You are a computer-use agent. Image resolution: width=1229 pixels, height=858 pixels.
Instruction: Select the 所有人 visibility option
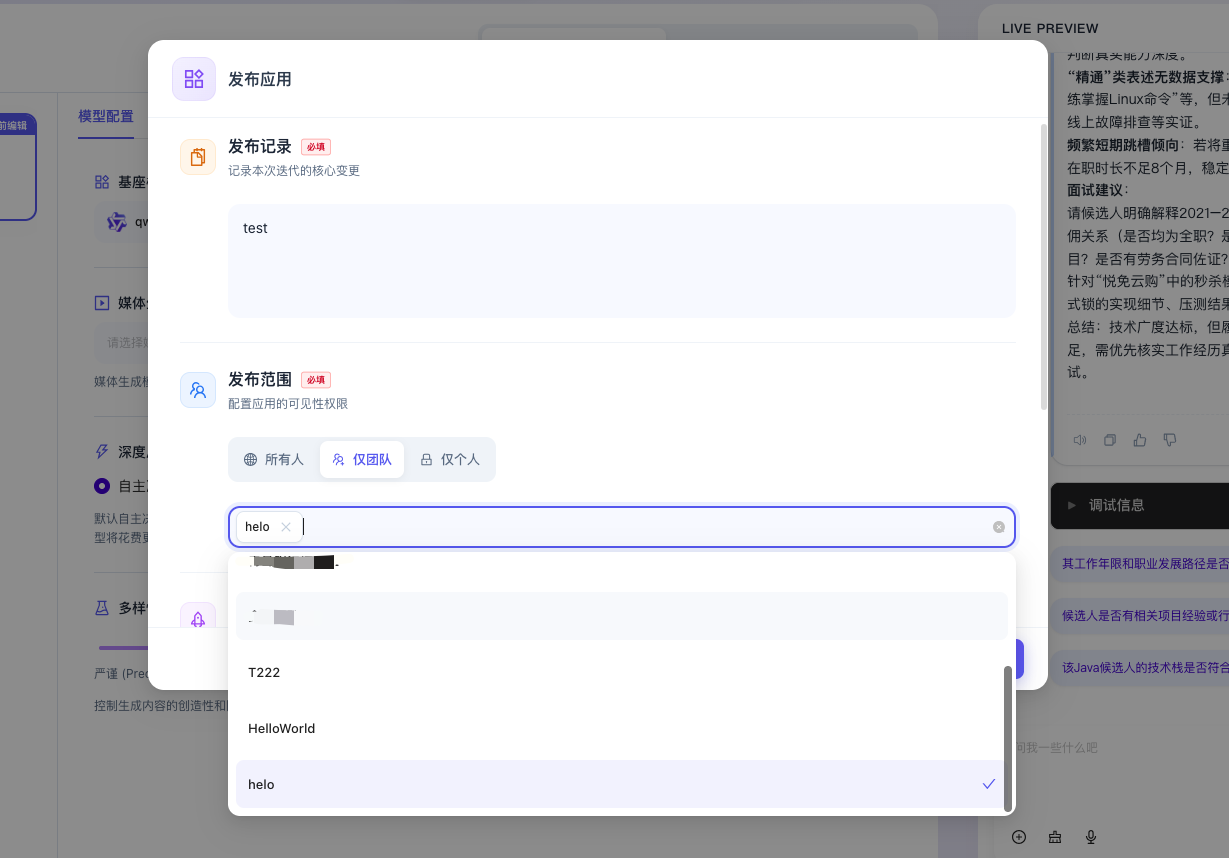click(274, 460)
